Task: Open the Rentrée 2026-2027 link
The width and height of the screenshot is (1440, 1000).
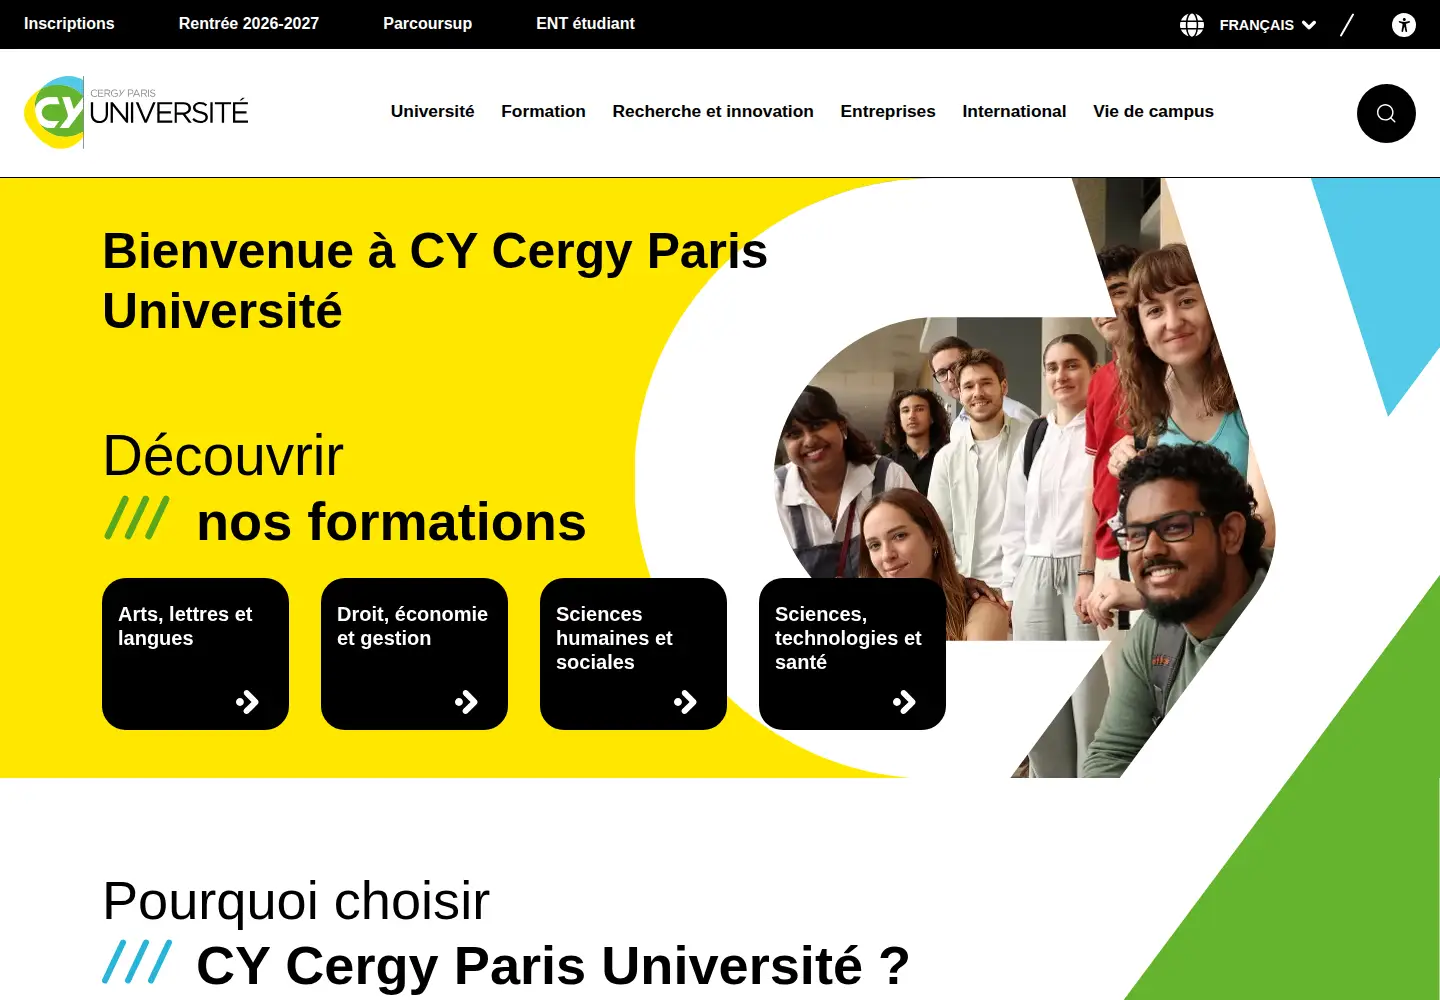Action: [249, 24]
